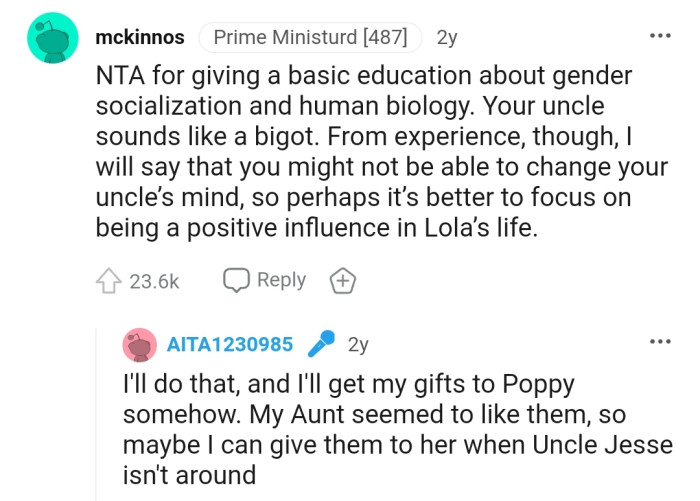Click mckinnos green avatar icon
The height and width of the screenshot is (501, 700).
52,38
